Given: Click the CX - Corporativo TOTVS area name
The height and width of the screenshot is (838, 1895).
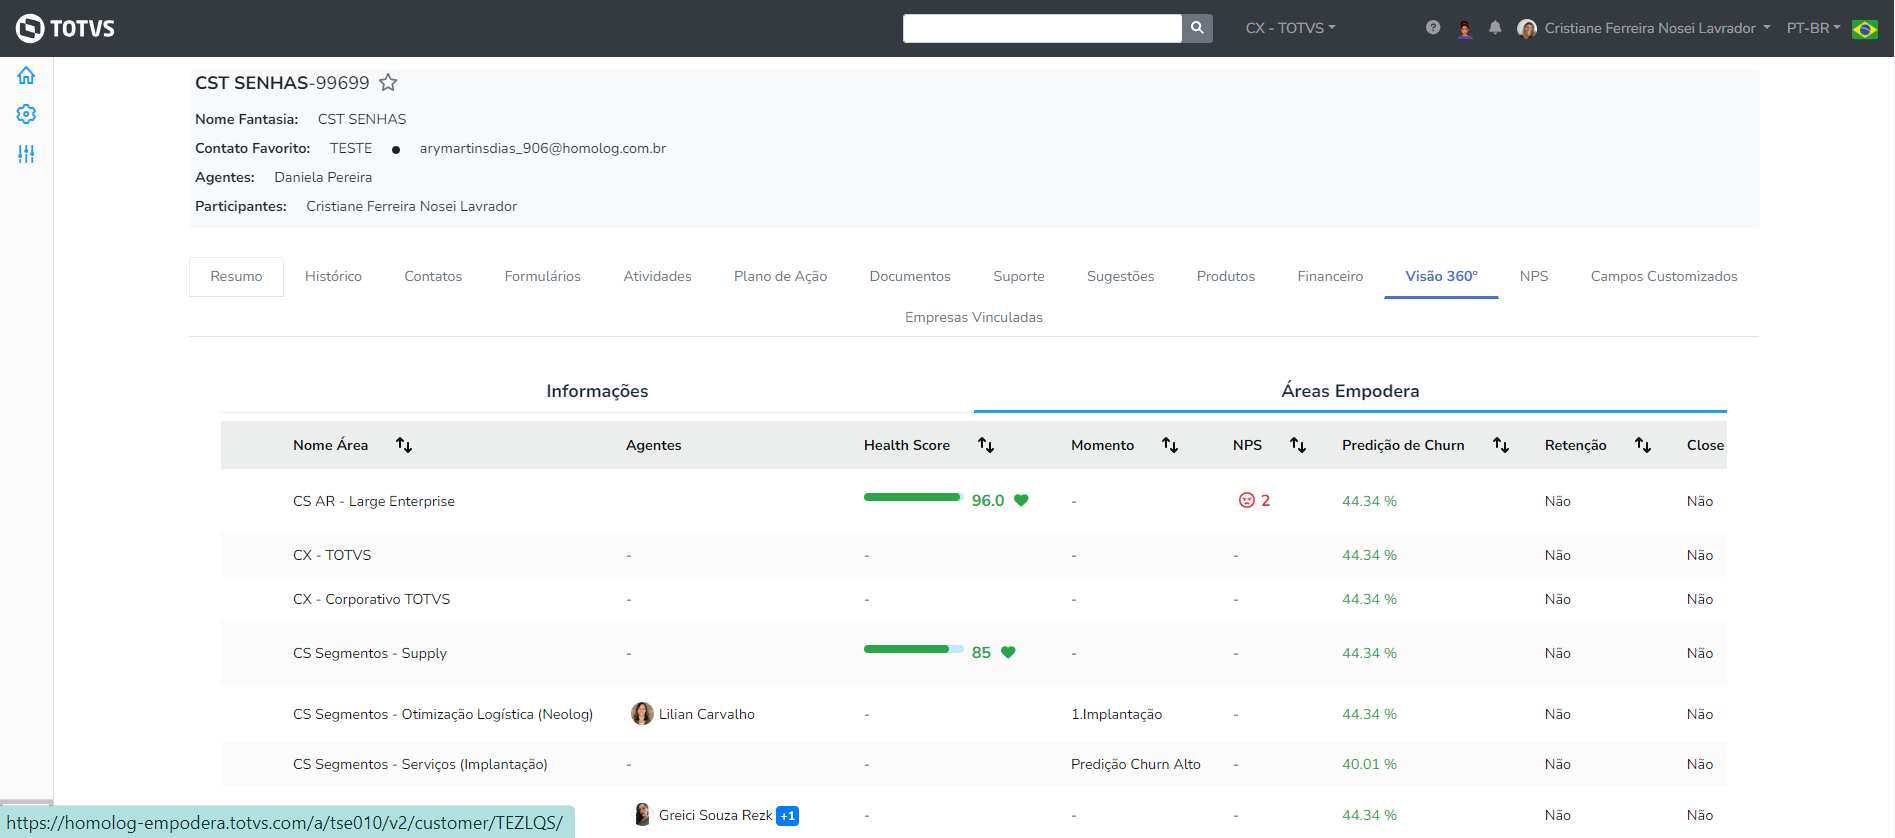Looking at the screenshot, I should click(372, 599).
